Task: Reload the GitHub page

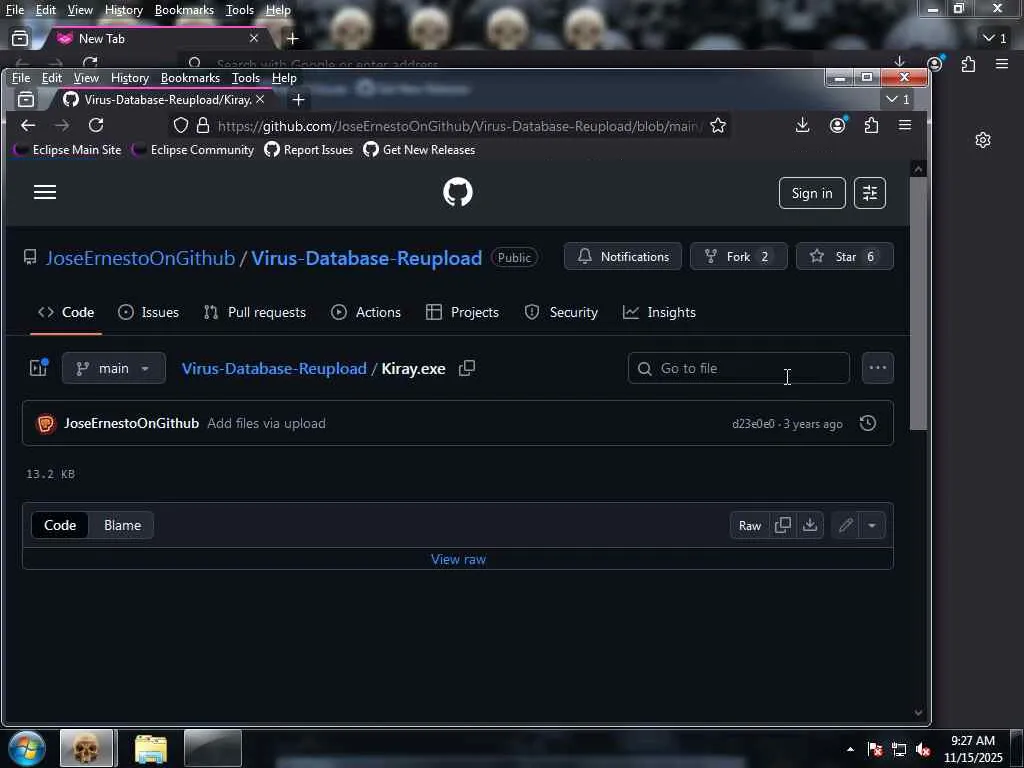Action: click(x=96, y=125)
